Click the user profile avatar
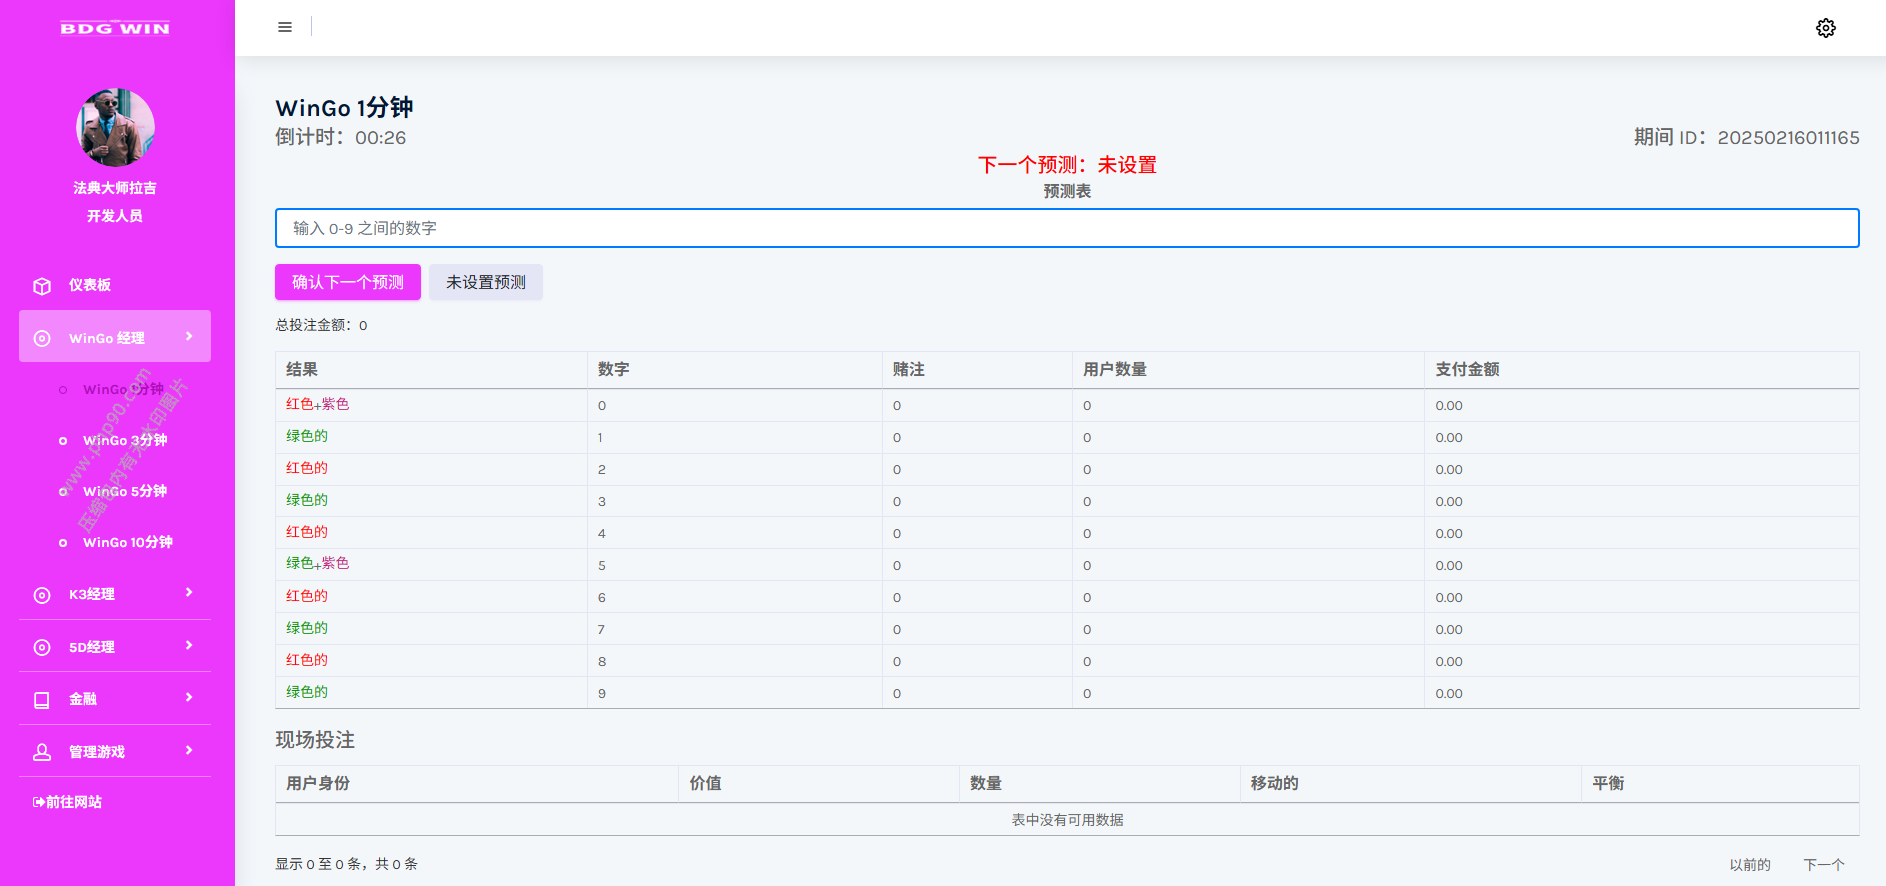This screenshot has height=886, width=1886. (x=115, y=127)
